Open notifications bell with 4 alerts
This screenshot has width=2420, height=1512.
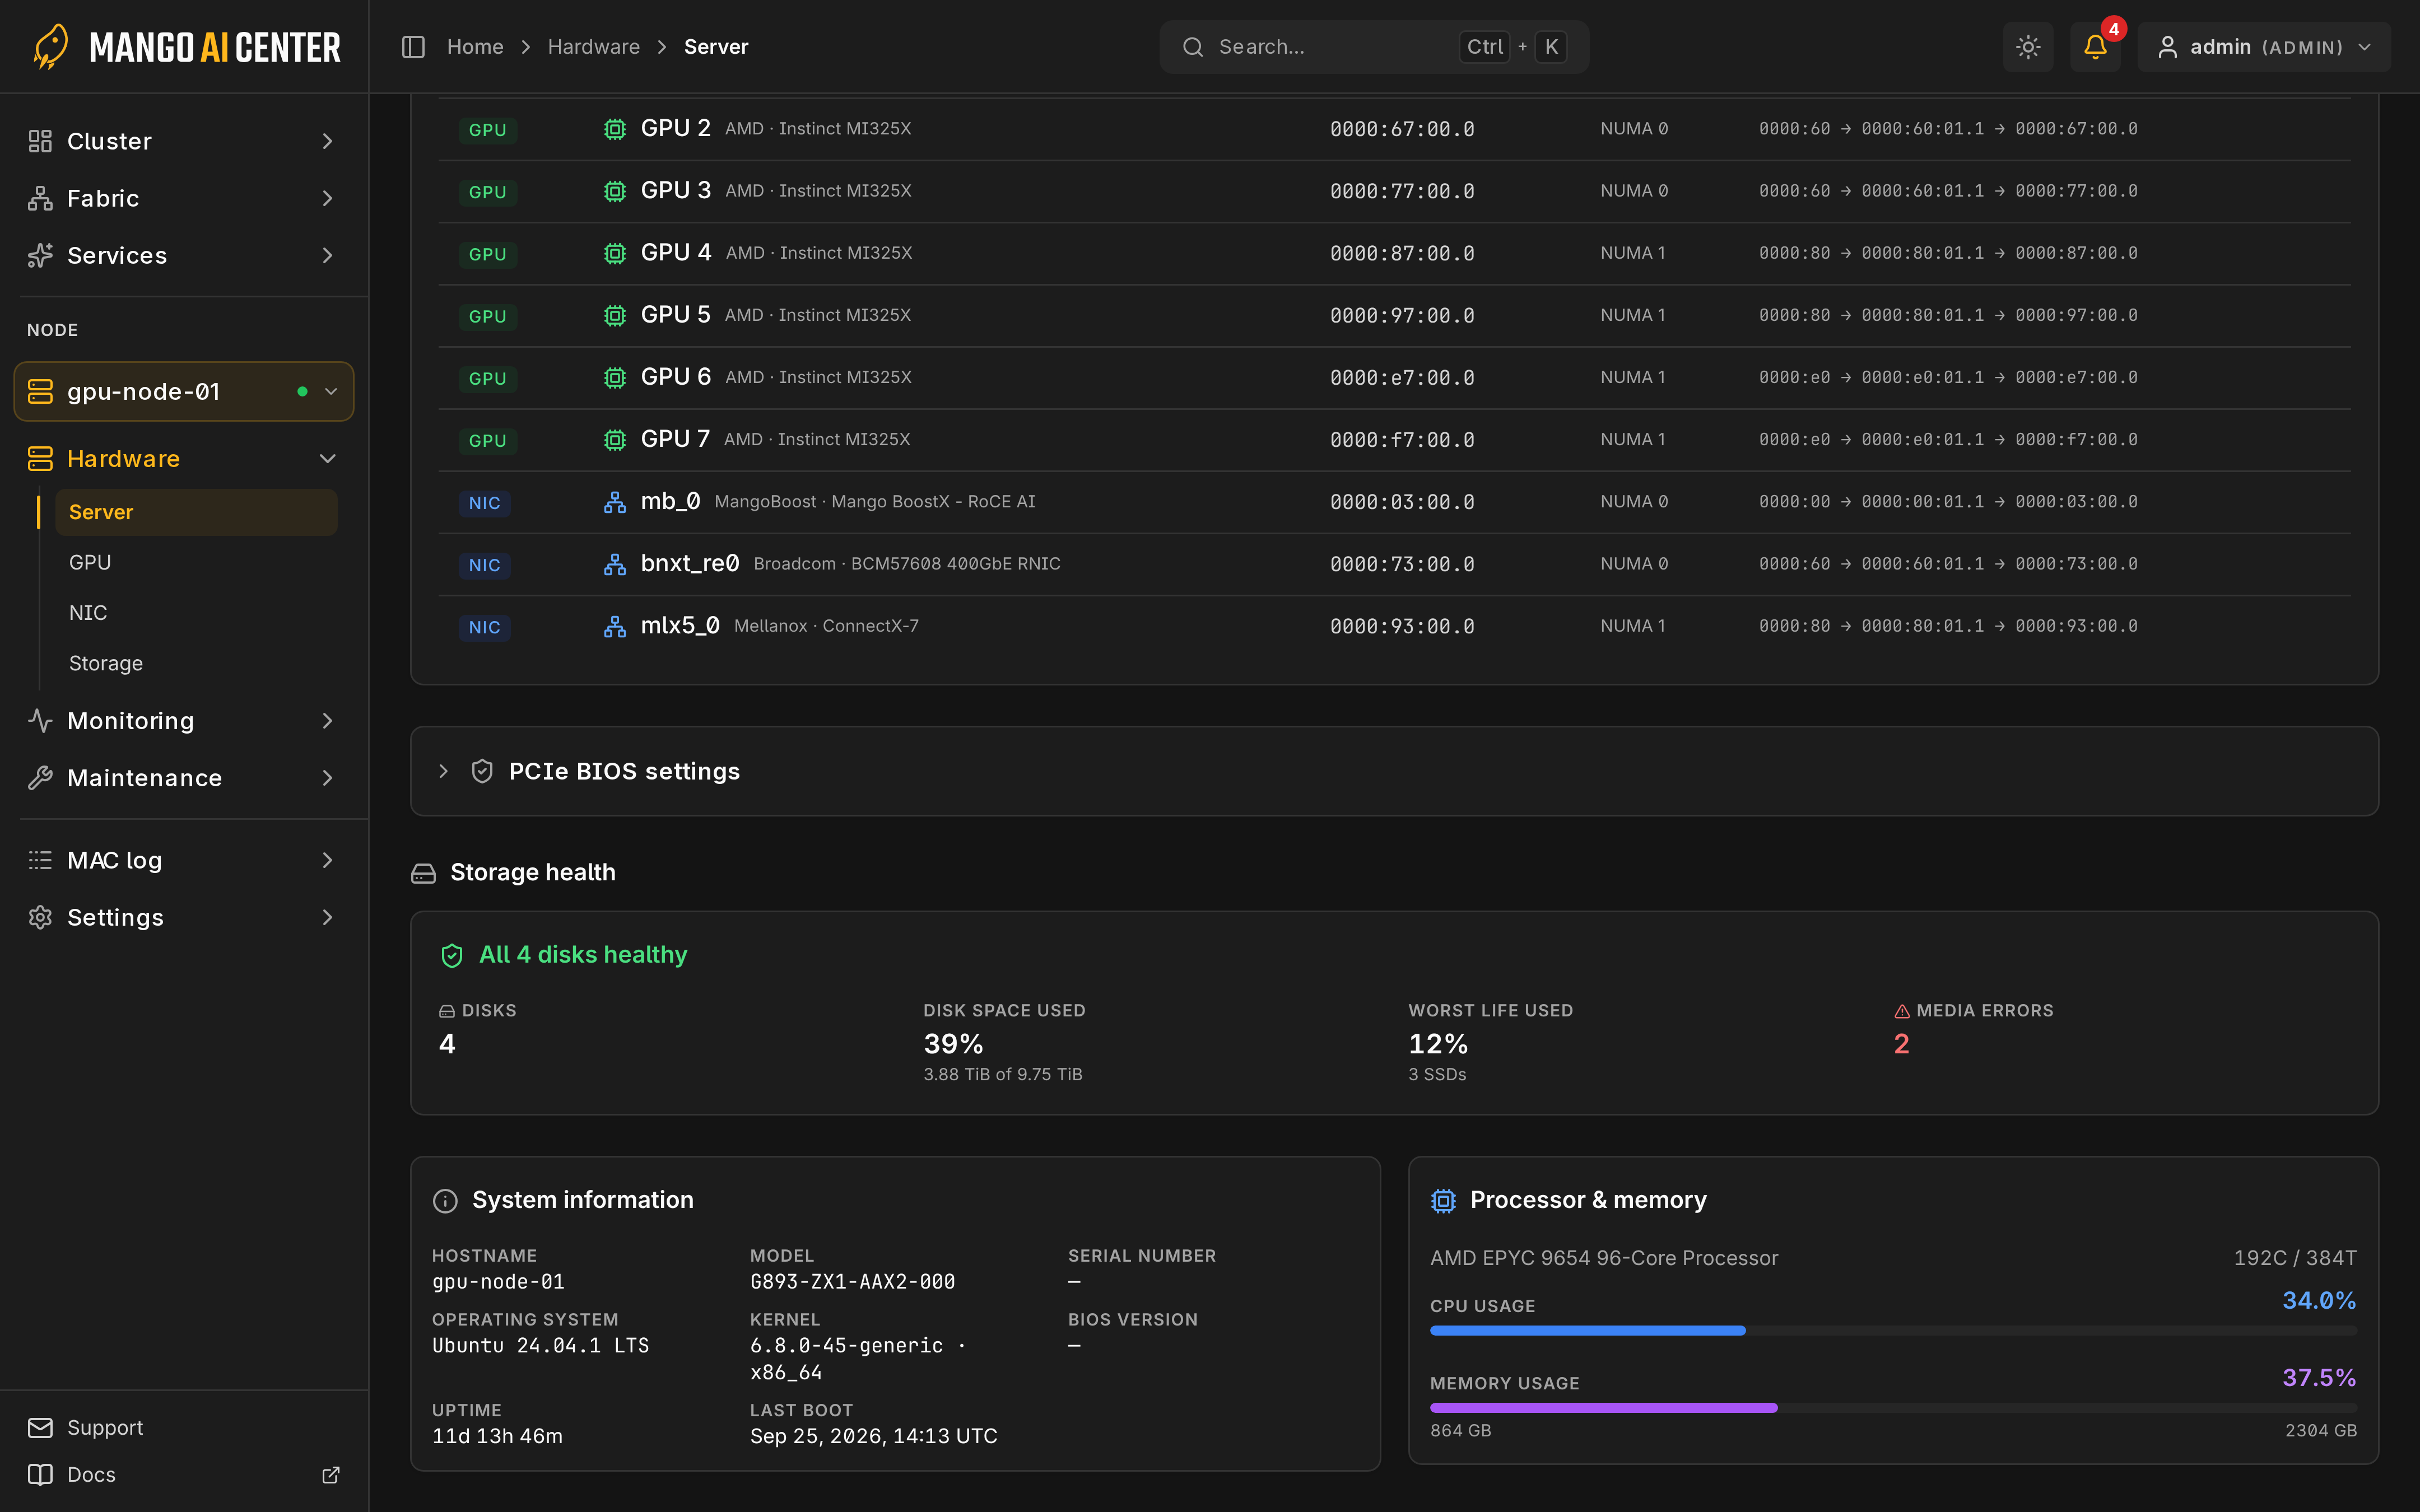click(x=2095, y=47)
